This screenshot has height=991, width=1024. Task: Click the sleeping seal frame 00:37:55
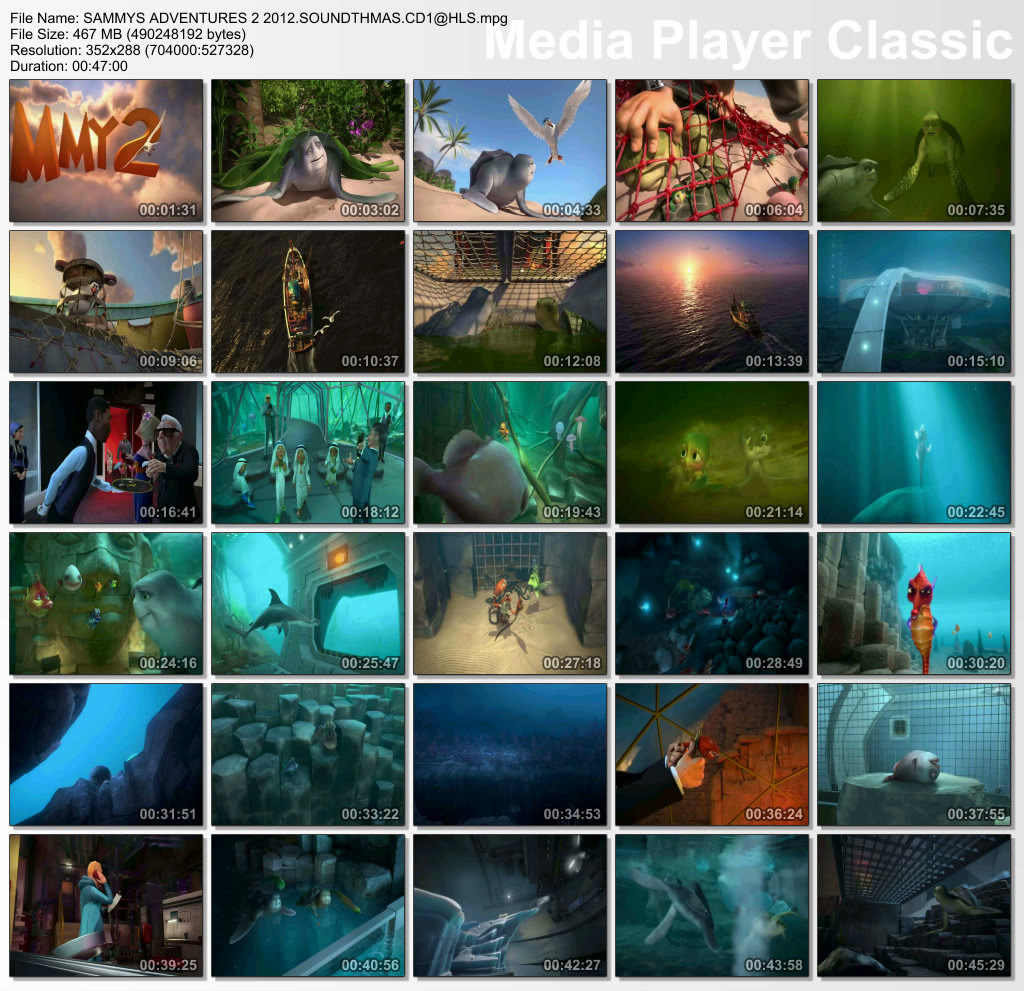[914, 754]
